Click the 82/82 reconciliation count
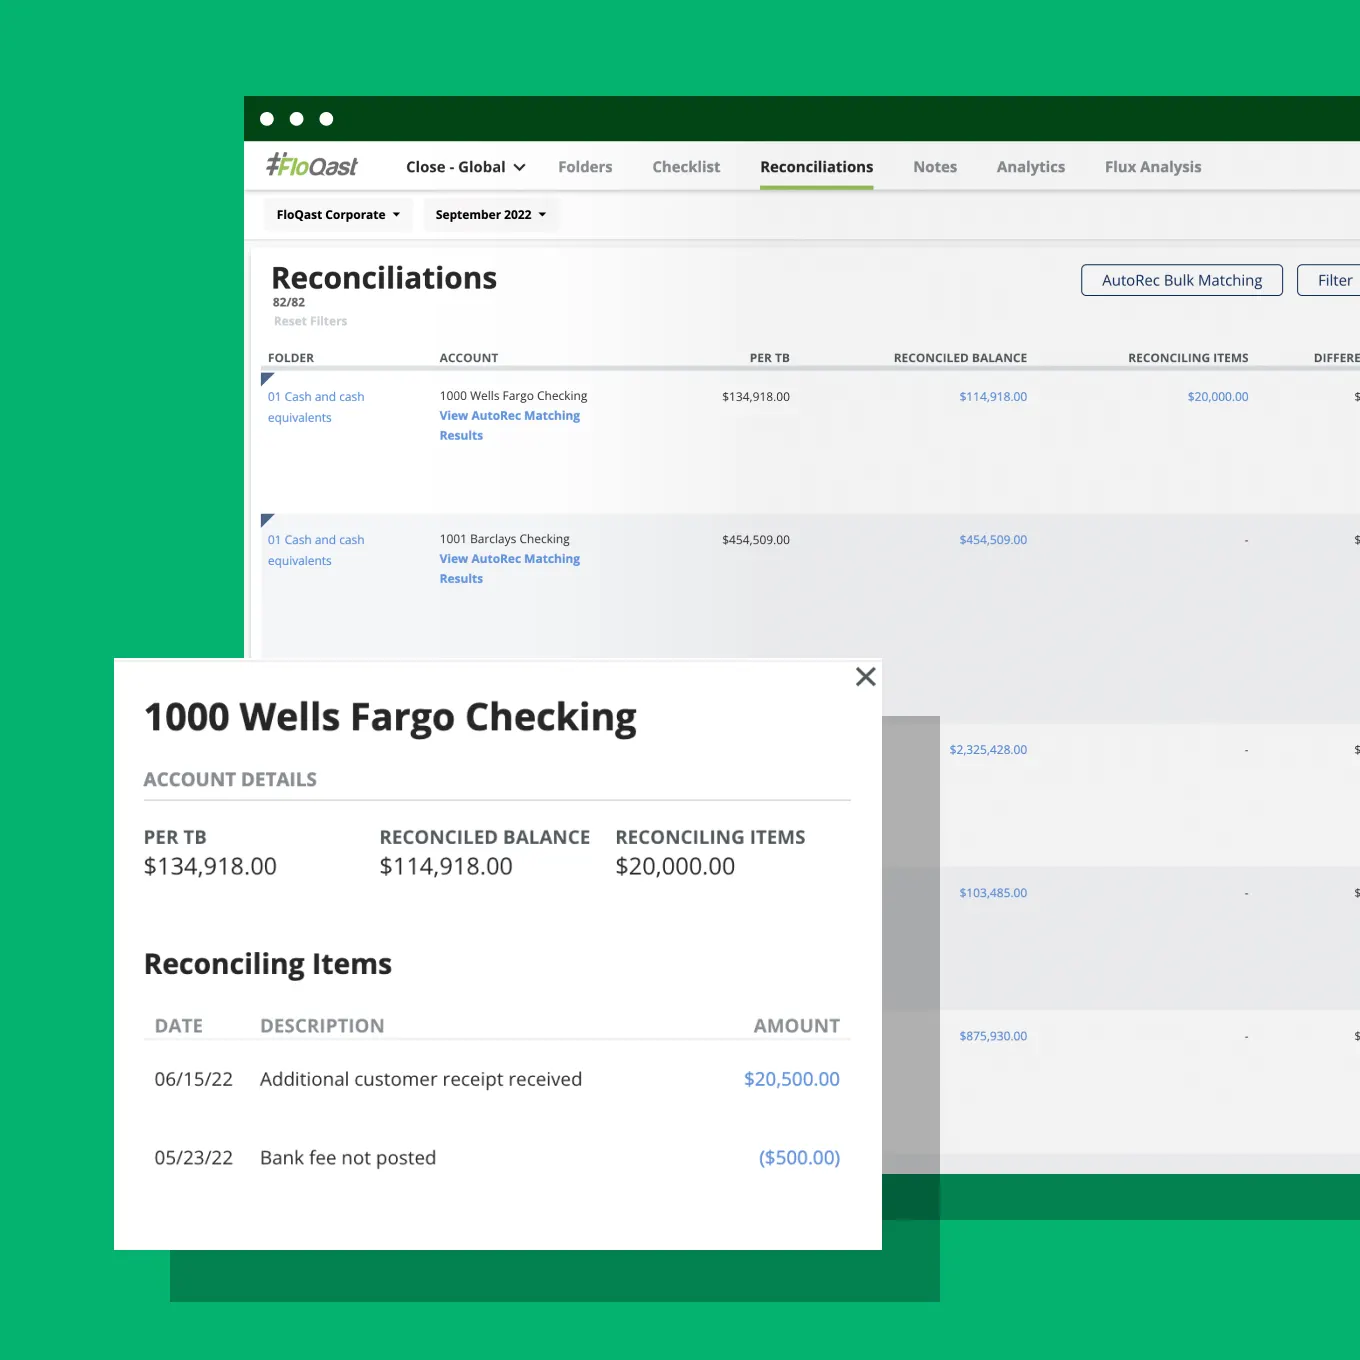This screenshot has height=1360, width=1360. [289, 302]
